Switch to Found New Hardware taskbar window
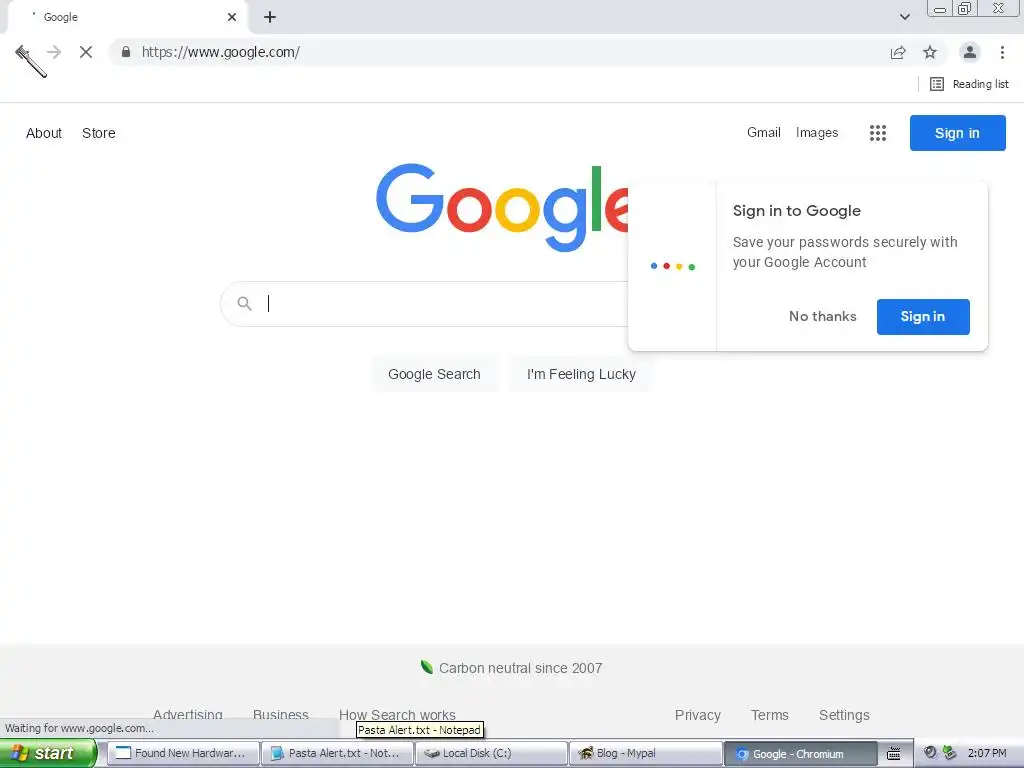The image size is (1024, 768). [x=184, y=754]
